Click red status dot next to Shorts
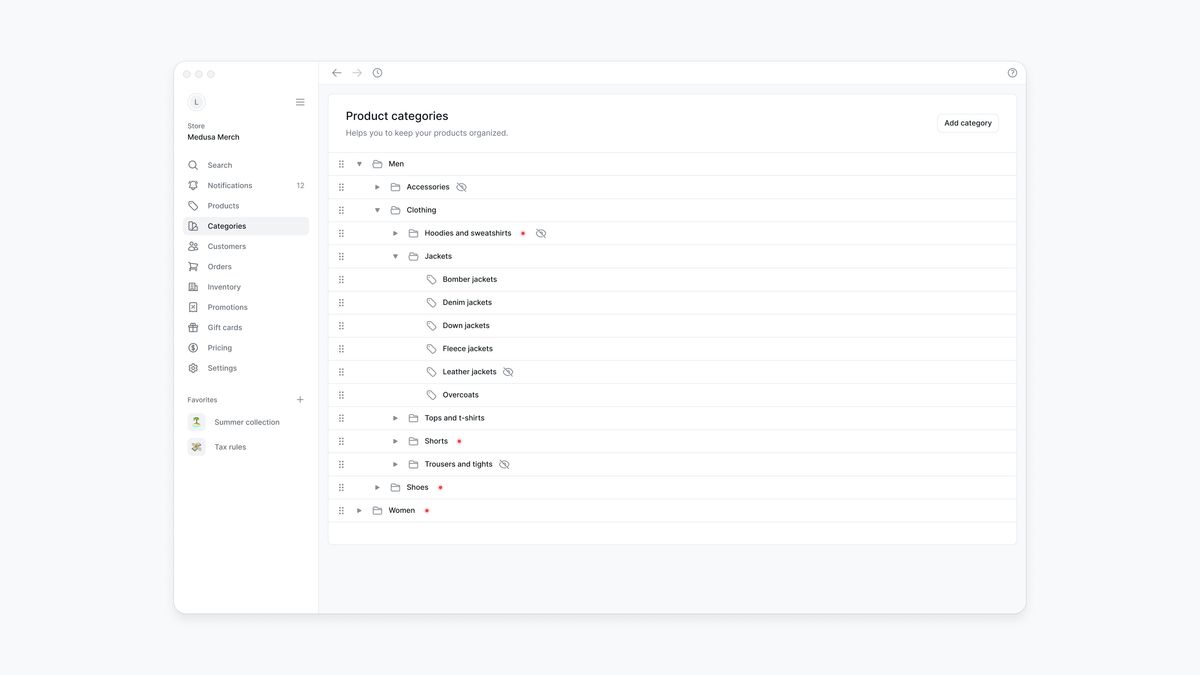 pos(459,441)
